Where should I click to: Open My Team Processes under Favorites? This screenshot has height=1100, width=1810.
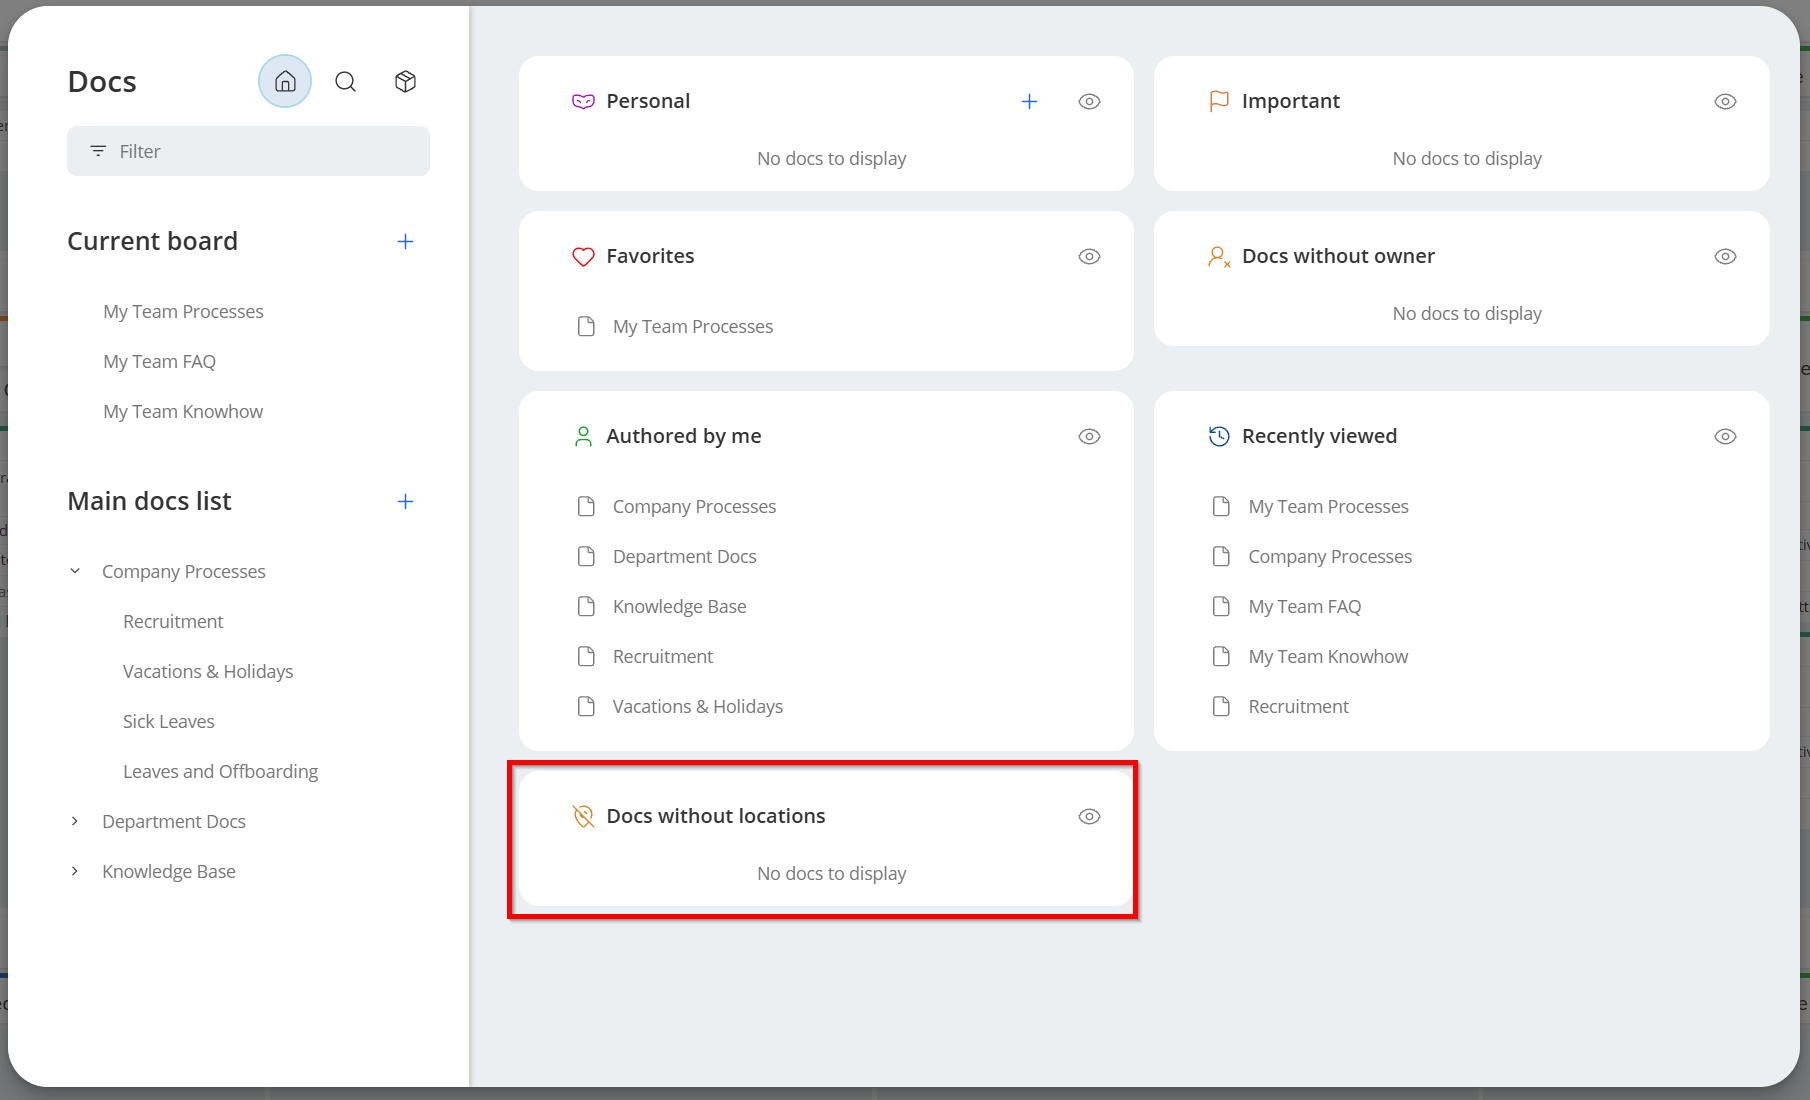coord(692,326)
